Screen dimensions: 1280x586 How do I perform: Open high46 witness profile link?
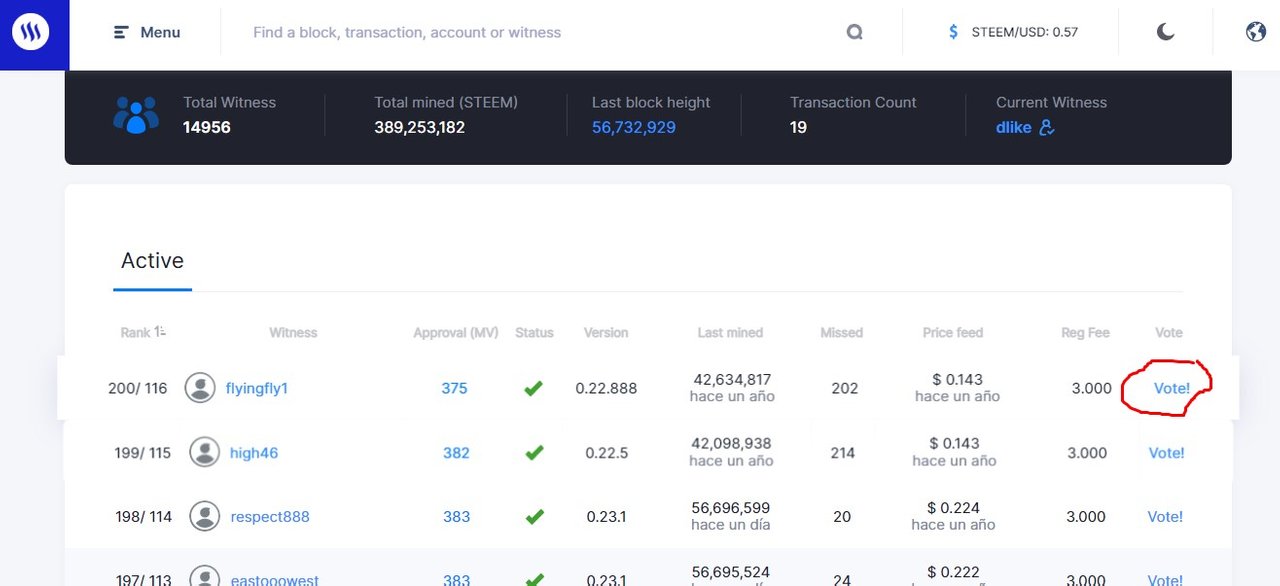click(x=254, y=453)
